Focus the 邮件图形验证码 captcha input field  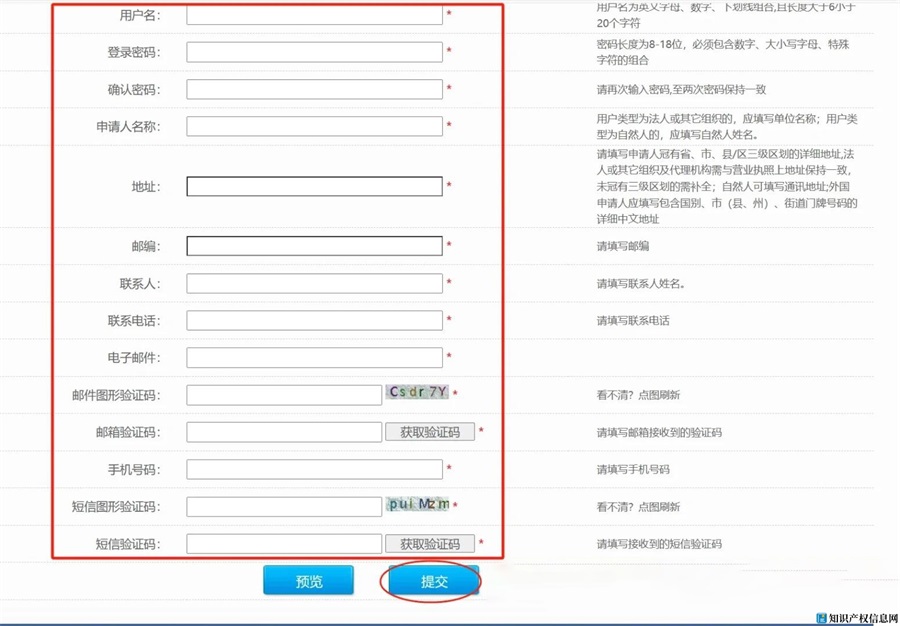pyautogui.click(x=284, y=395)
